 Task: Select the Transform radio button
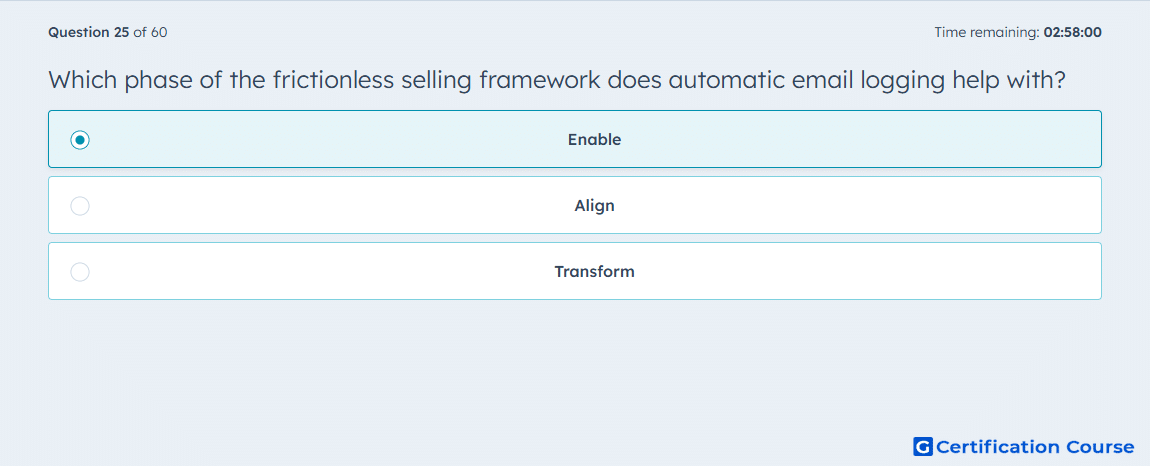80,272
